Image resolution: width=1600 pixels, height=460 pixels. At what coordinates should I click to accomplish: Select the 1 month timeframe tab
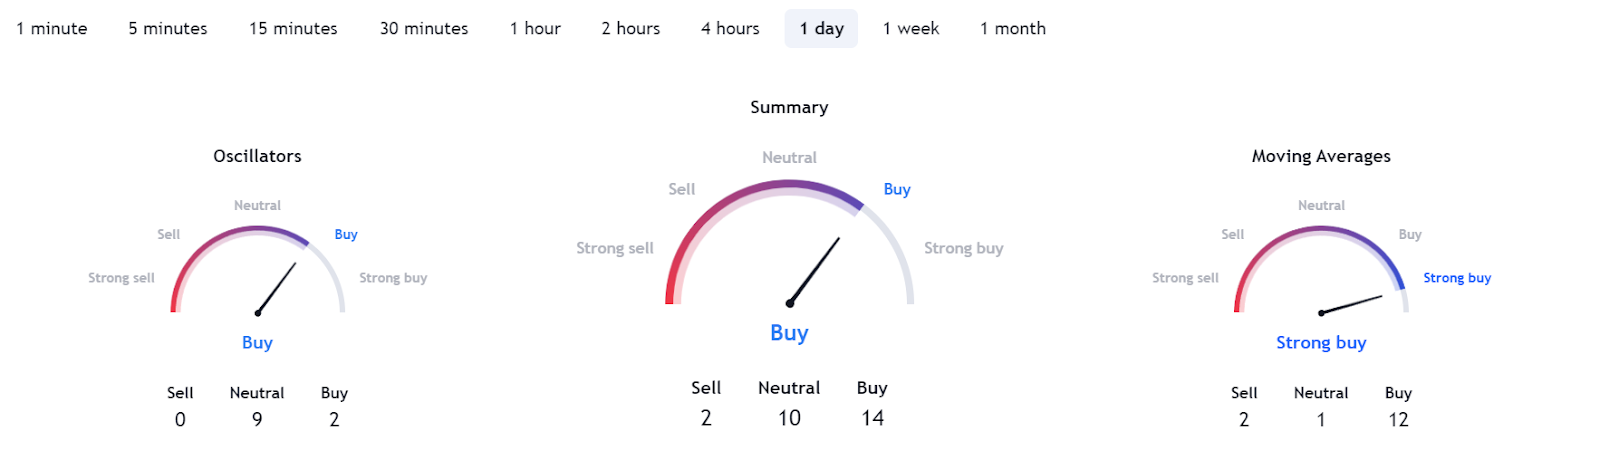coord(1013,29)
